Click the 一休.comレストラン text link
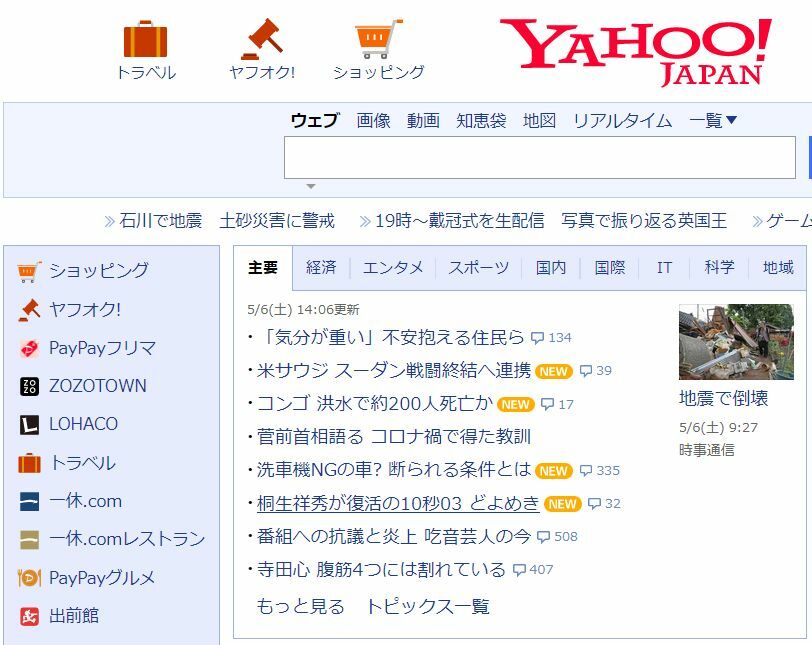 click(127, 539)
